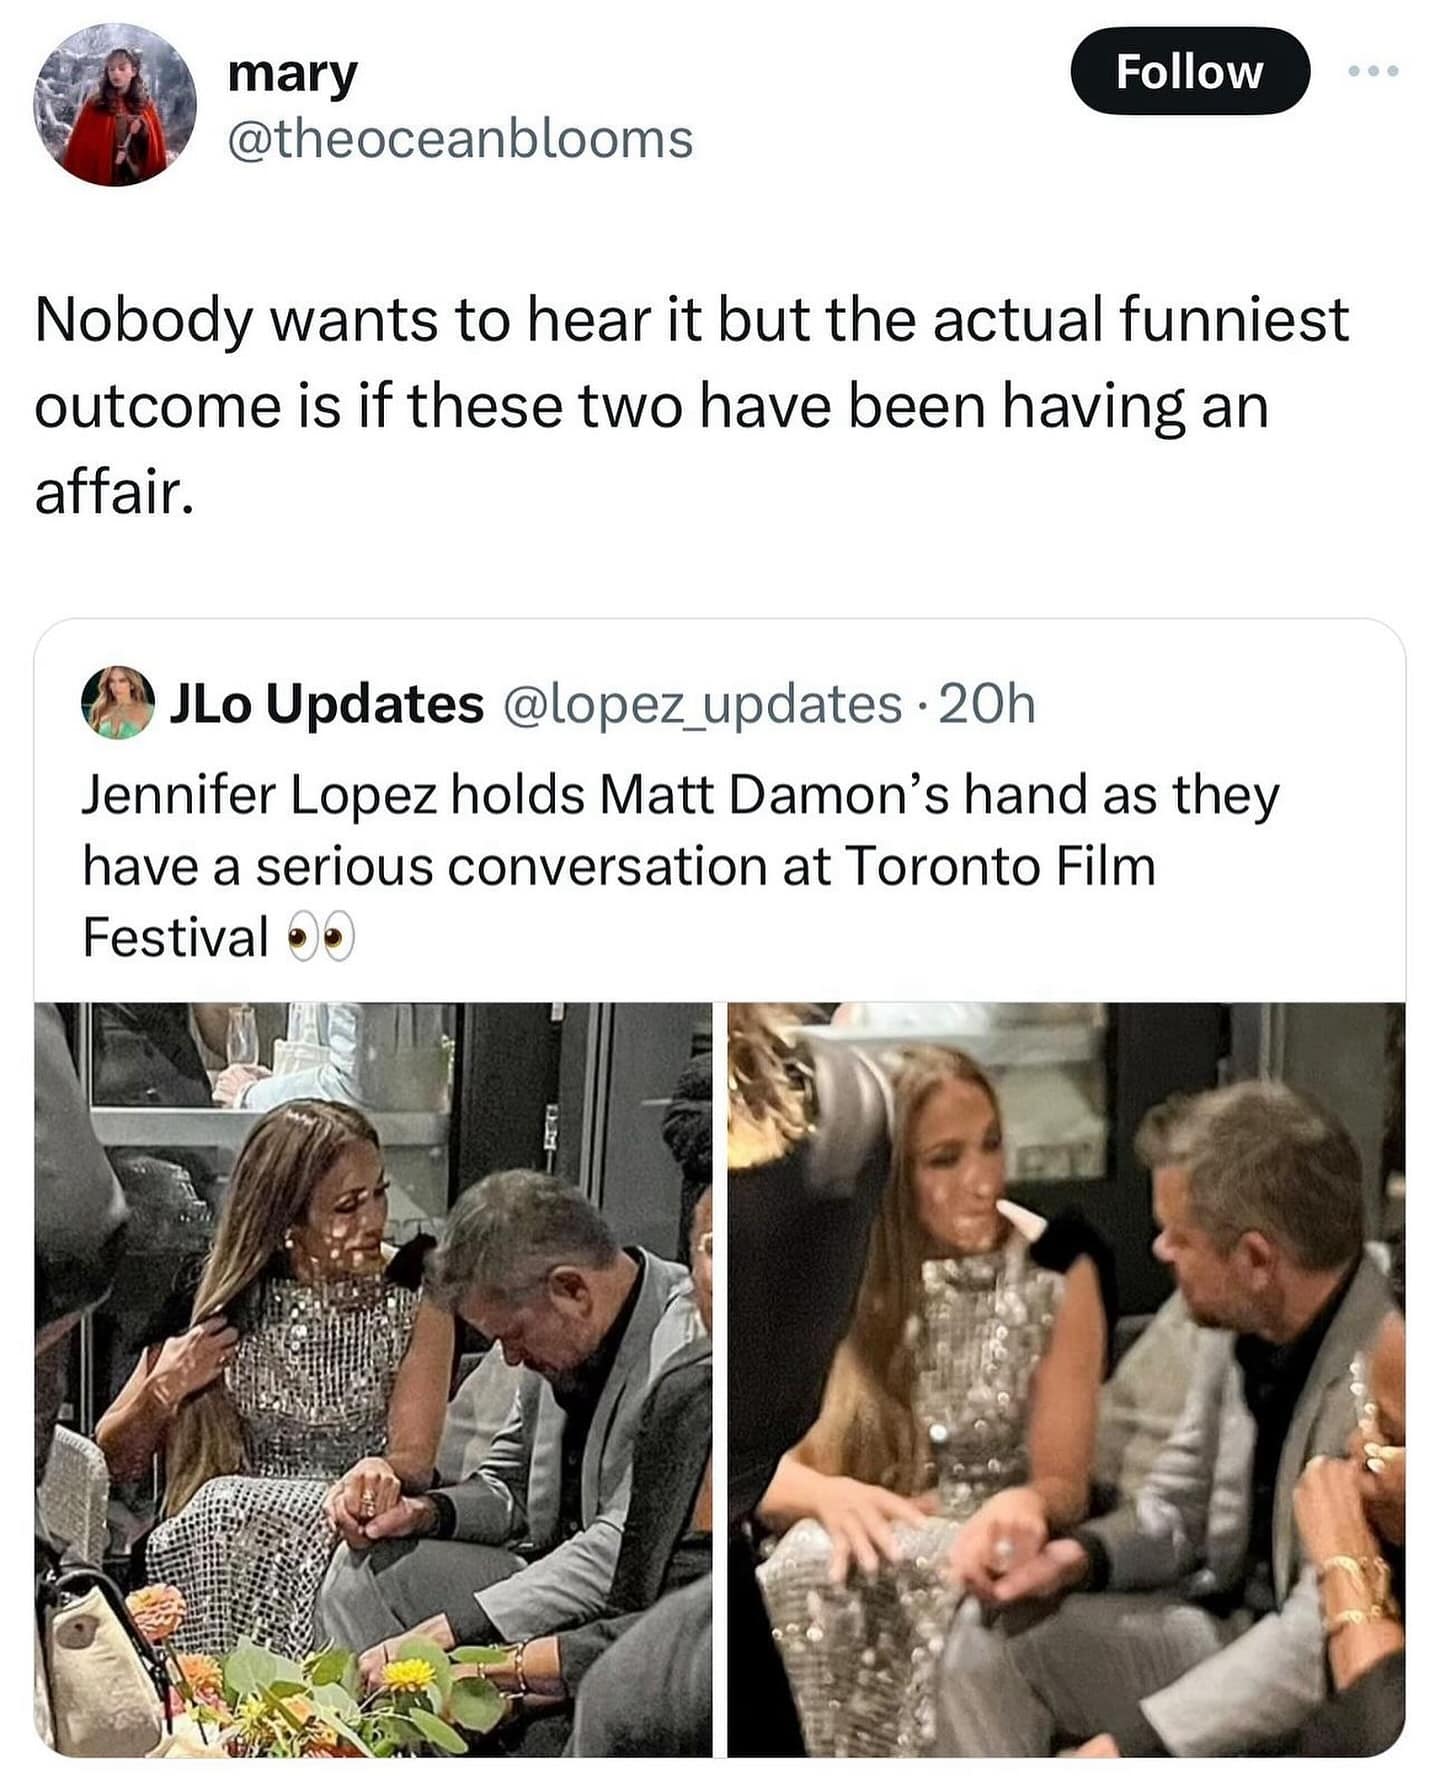Click the display name "mary"
This screenshot has width=1440, height=1790.
[292, 74]
